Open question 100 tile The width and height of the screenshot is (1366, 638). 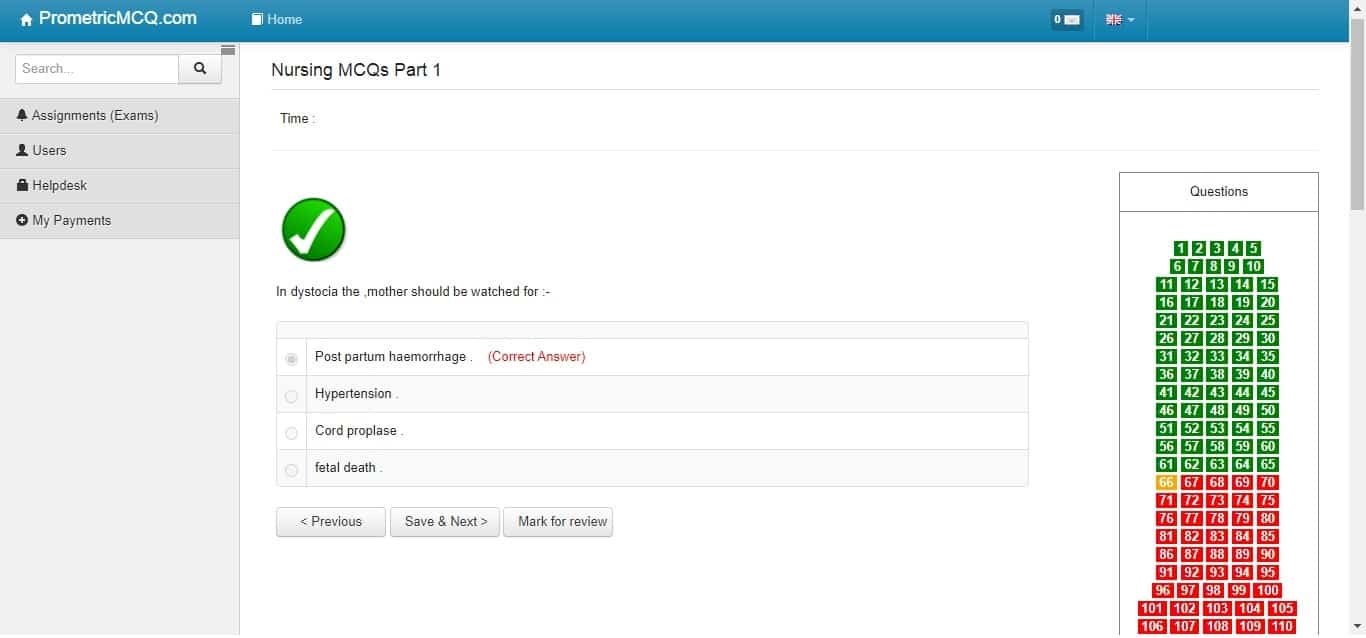[1268, 590]
